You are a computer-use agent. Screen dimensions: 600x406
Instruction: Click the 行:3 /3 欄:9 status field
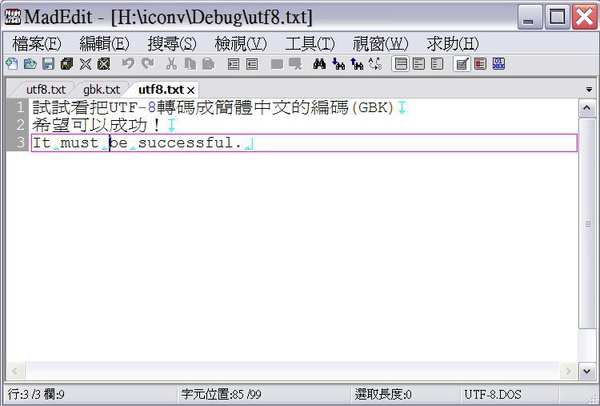tap(36, 394)
